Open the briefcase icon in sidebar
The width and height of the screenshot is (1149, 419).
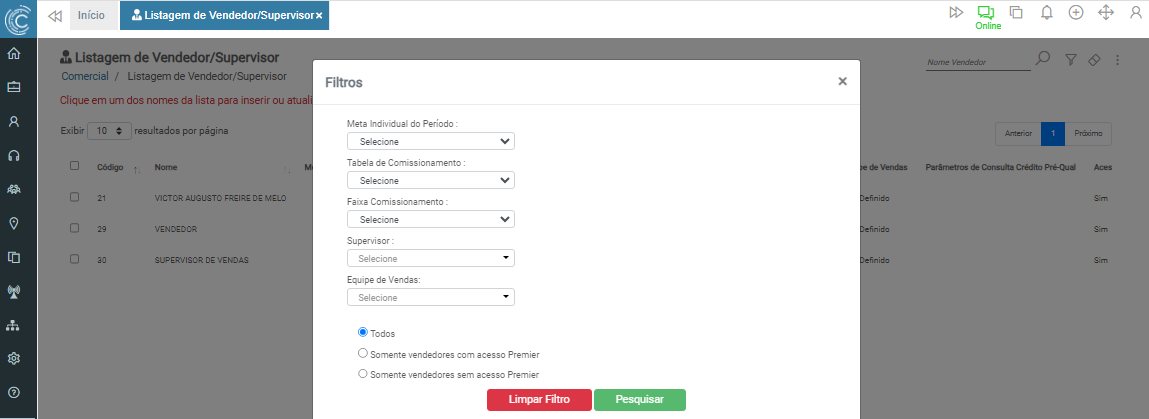click(x=14, y=87)
